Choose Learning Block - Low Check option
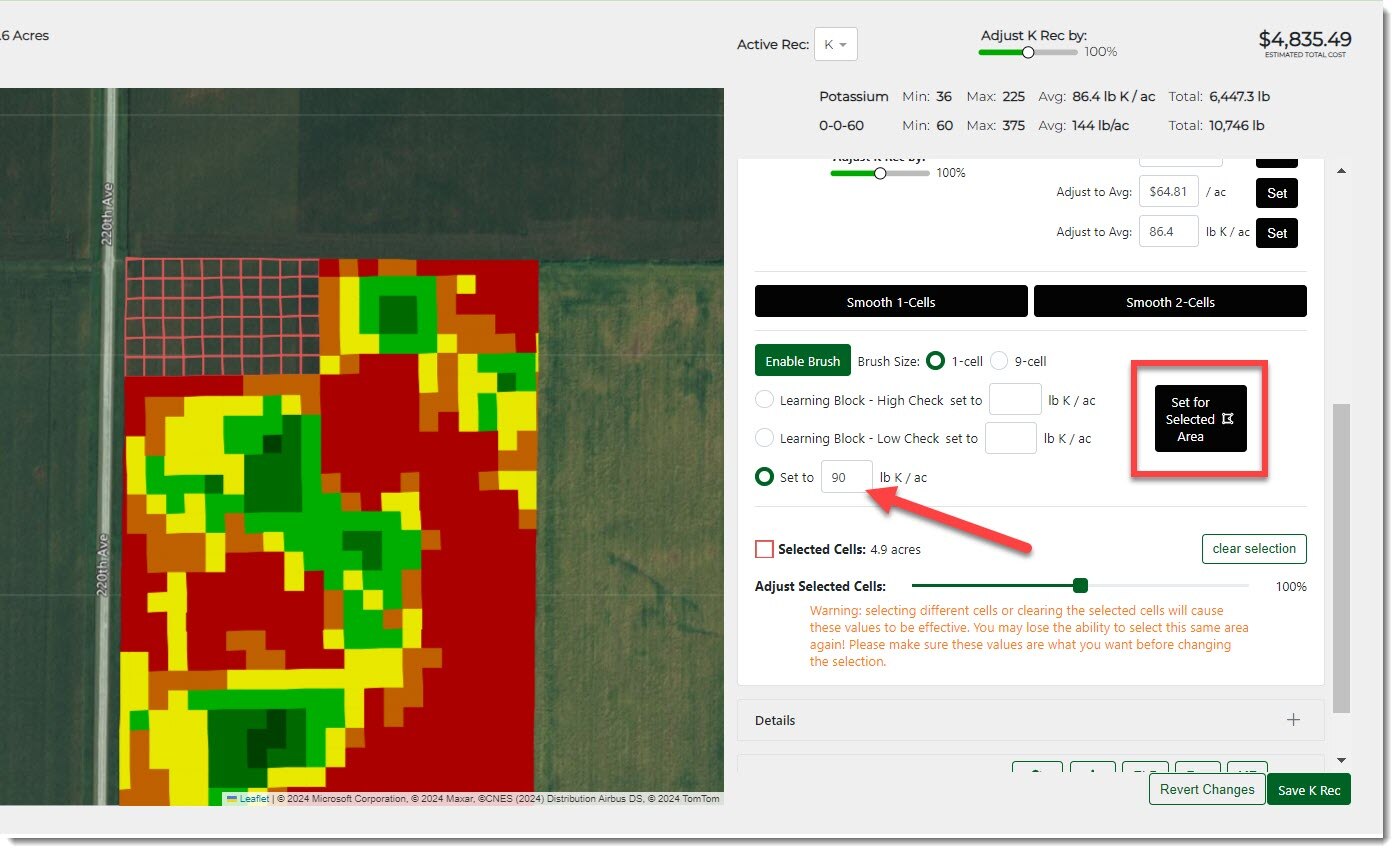This screenshot has height=853, width=1398. 764,438
